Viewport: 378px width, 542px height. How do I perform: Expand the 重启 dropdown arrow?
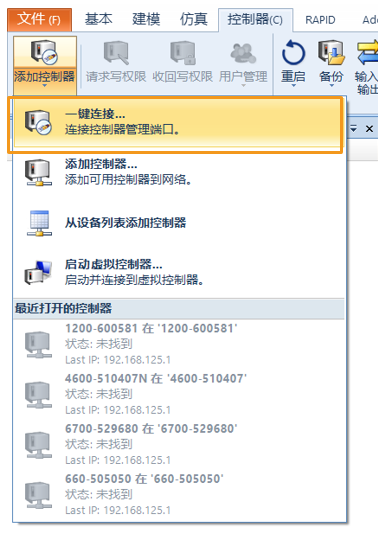(x=293, y=86)
